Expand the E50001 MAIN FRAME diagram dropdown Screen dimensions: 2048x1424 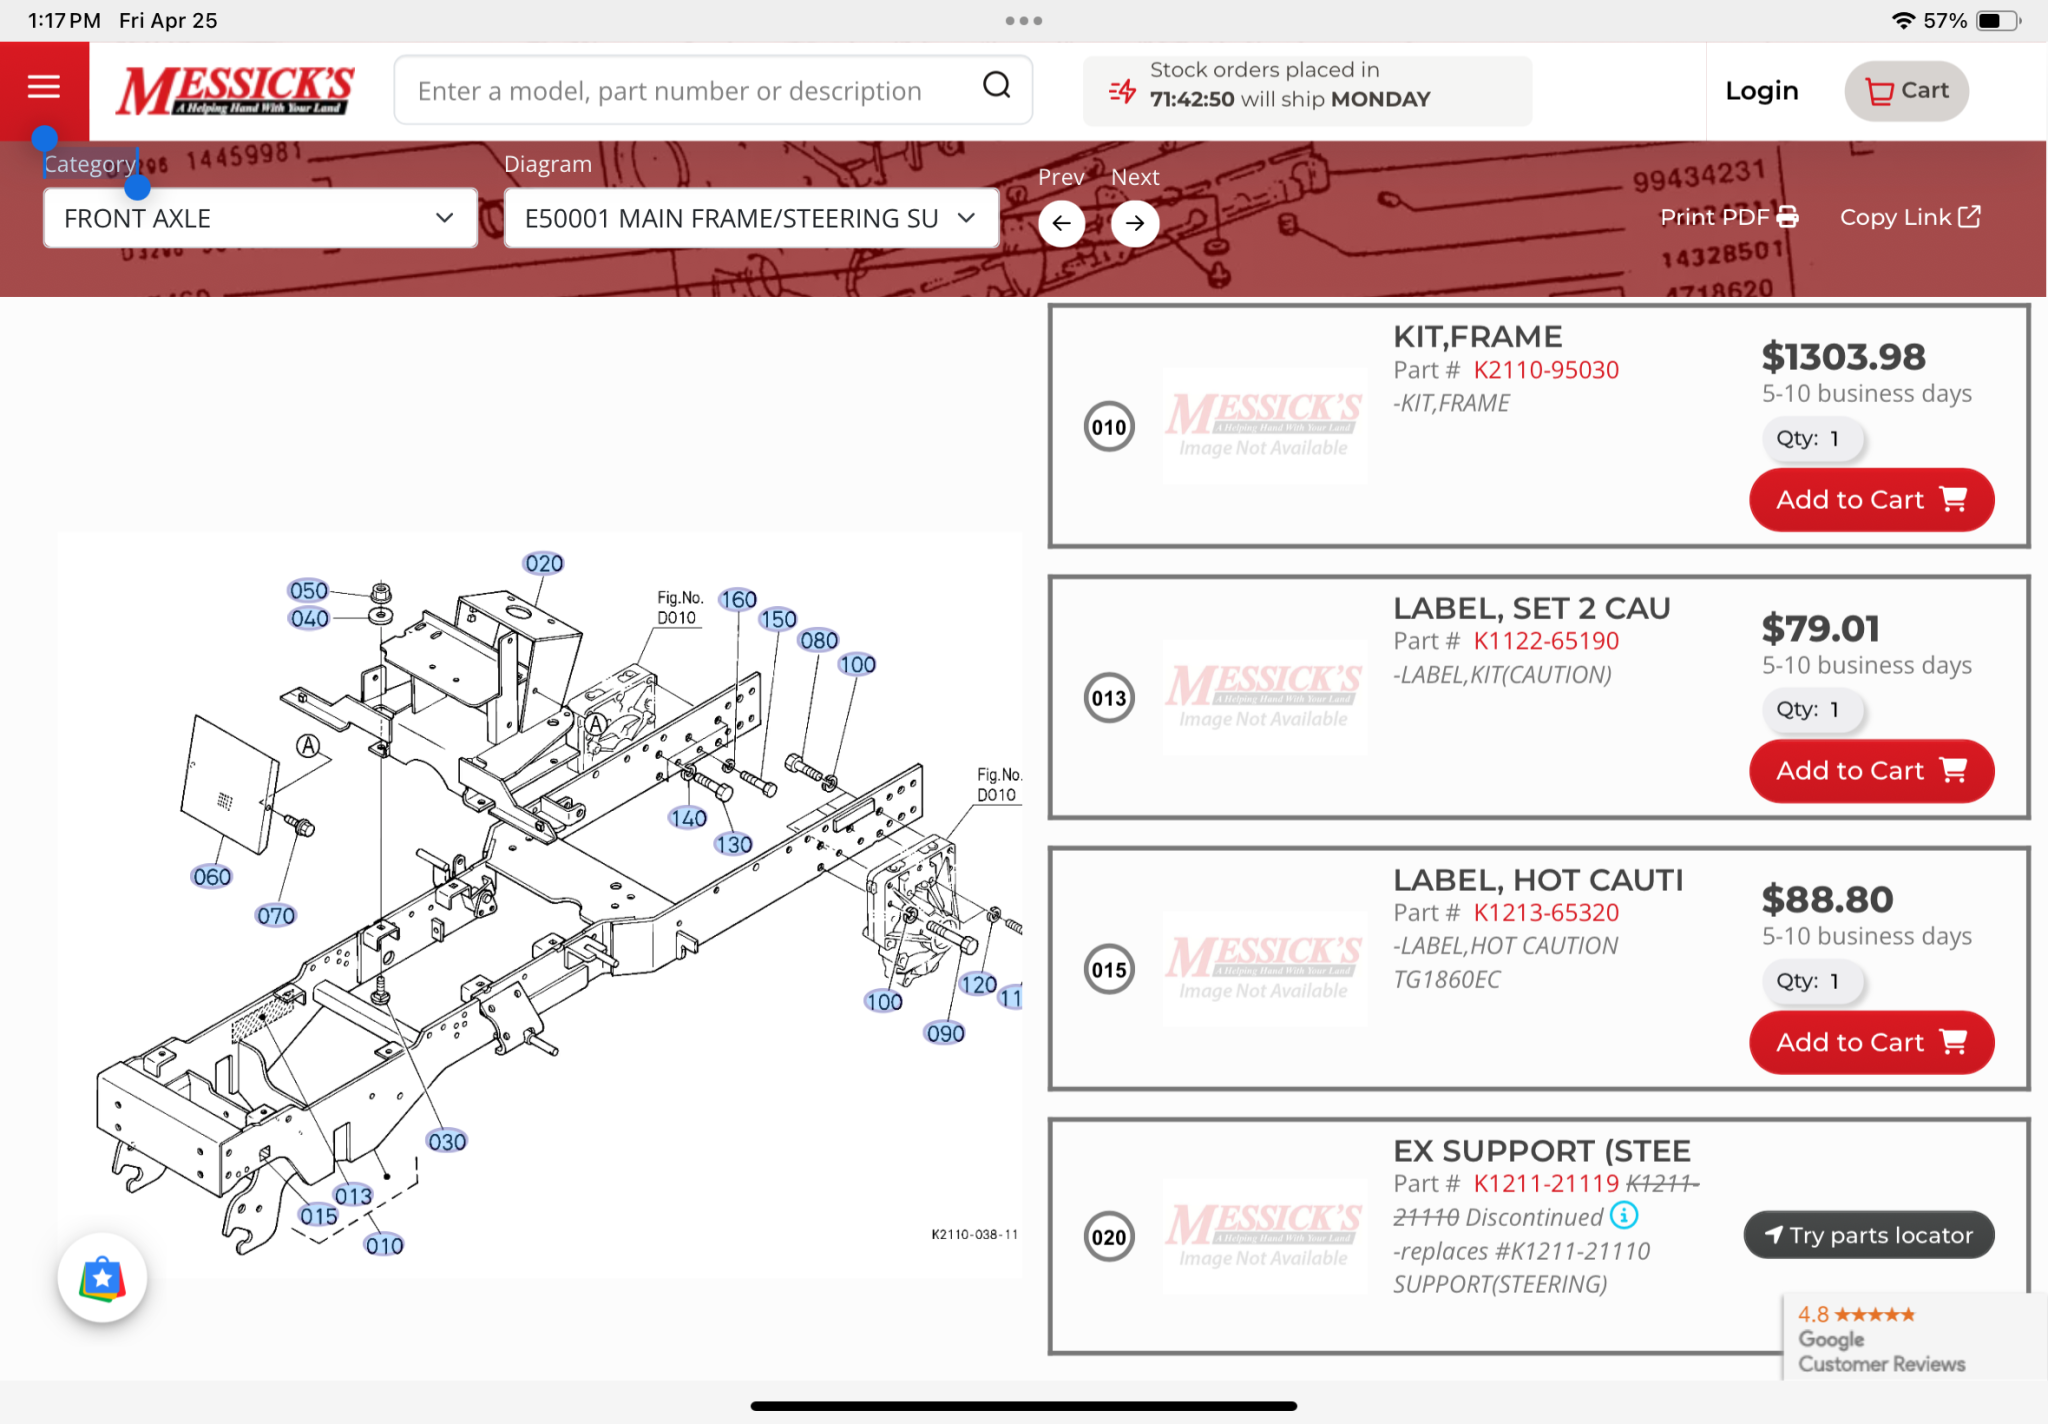(x=750, y=218)
